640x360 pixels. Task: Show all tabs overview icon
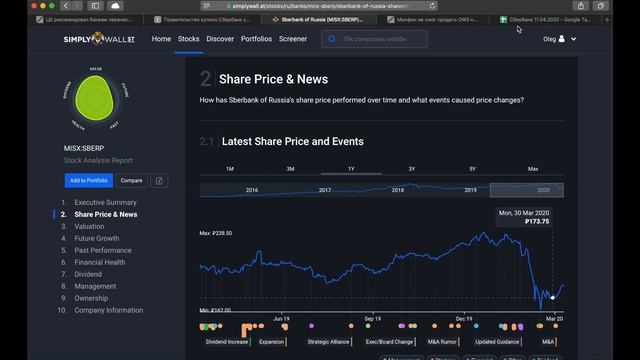point(601,6)
